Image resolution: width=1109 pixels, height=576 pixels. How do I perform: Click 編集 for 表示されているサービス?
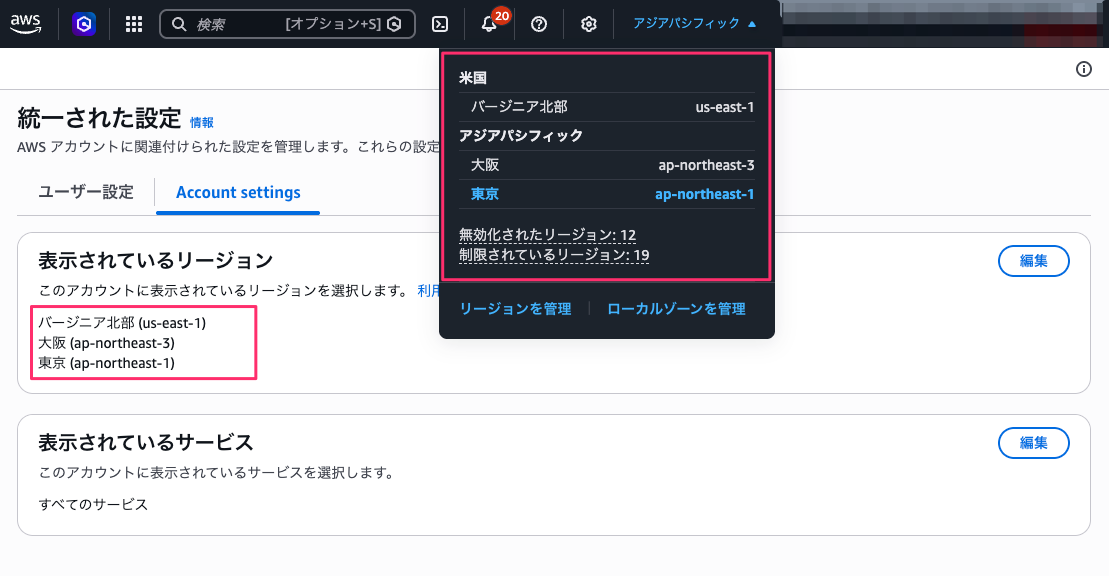pyautogui.click(x=1034, y=443)
